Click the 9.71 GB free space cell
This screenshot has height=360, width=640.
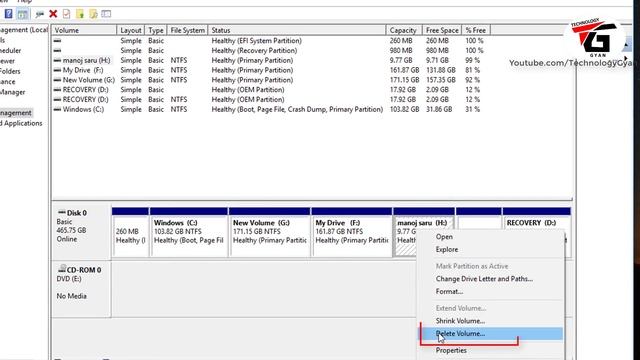[437, 60]
